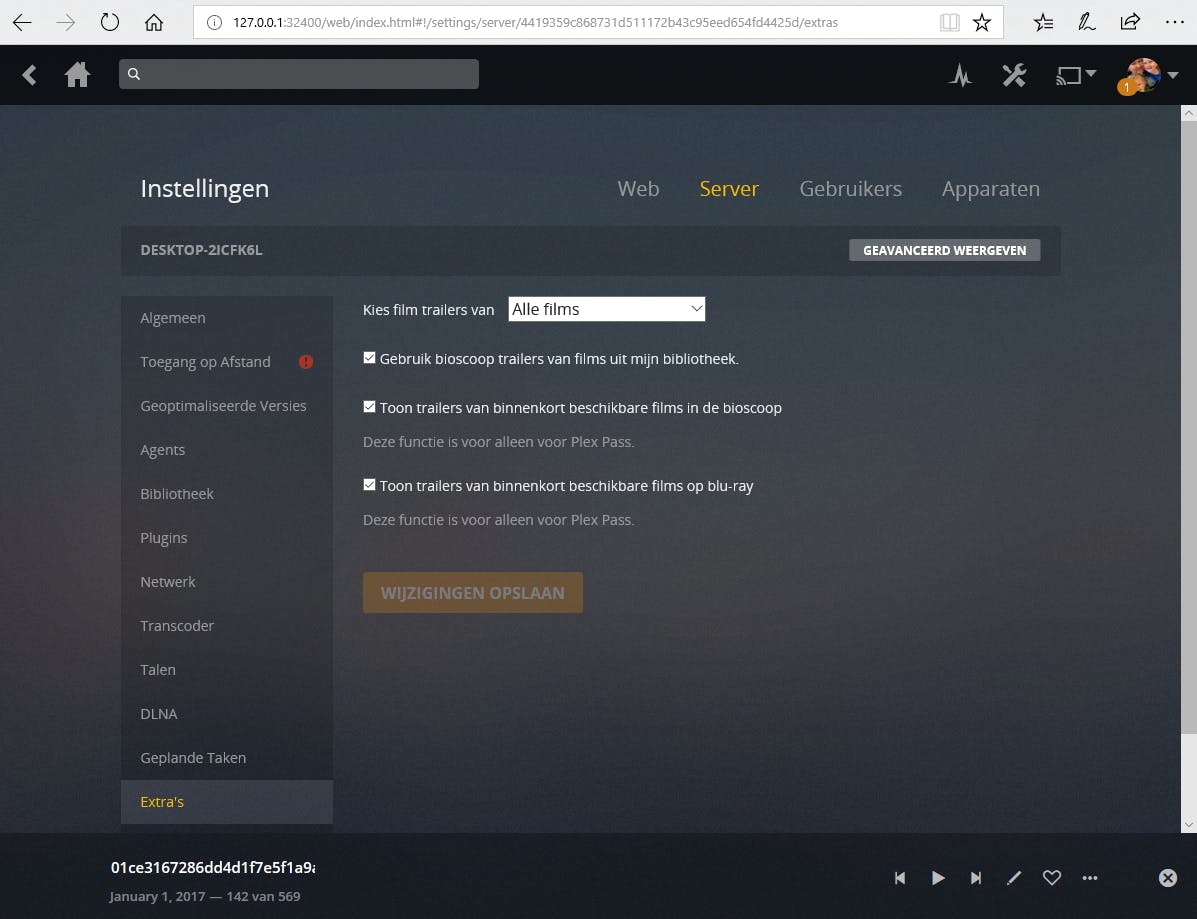
Task: Click the site info icon in address bar
Action: point(215,22)
